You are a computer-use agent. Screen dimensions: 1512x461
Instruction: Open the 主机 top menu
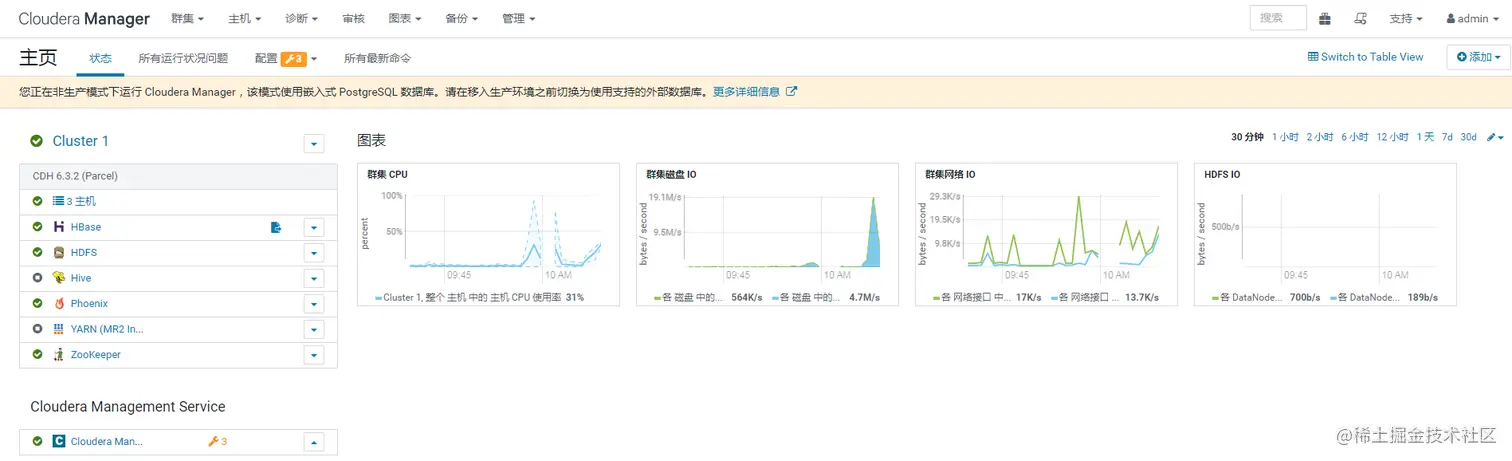point(245,19)
